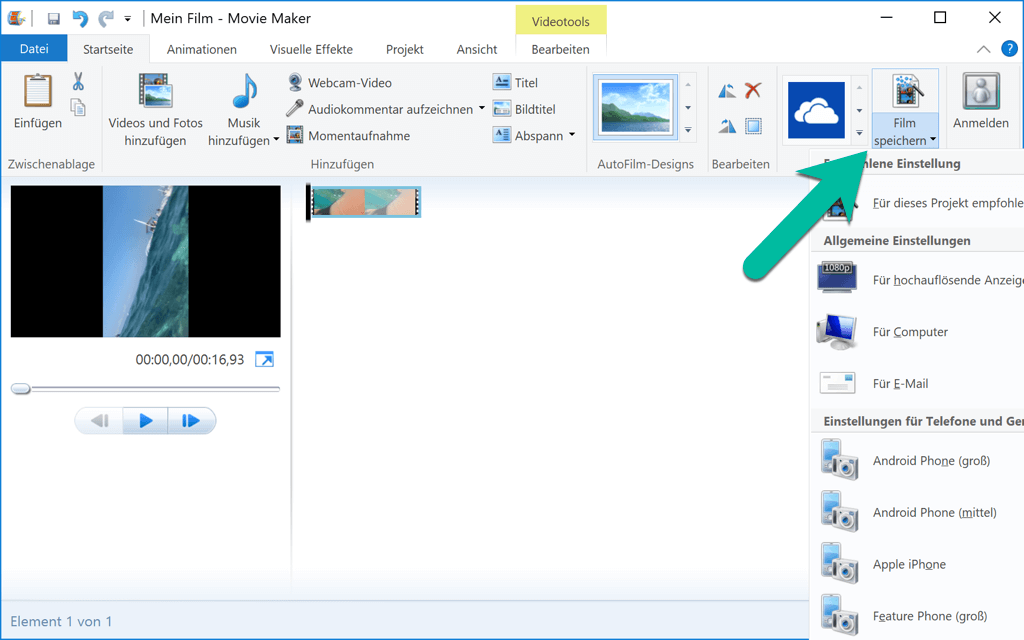Select the AutoFilm design thumbnail
The image size is (1024, 640).
(635, 108)
